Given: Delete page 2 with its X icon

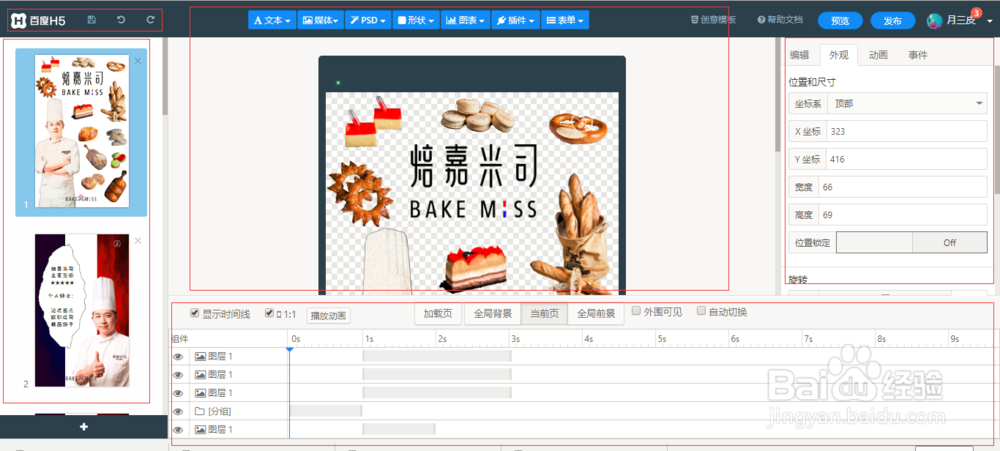Looking at the screenshot, I should 138,240.
